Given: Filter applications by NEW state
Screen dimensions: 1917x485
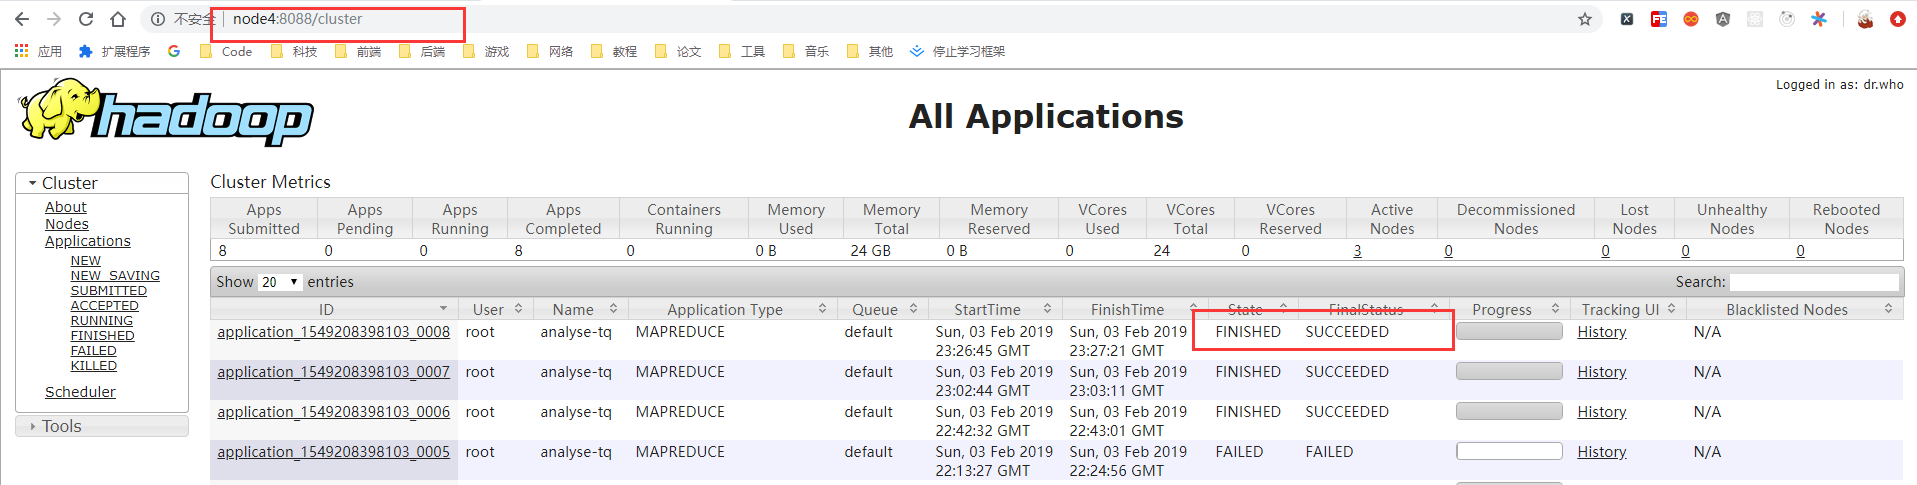Looking at the screenshot, I should (86, 260).
